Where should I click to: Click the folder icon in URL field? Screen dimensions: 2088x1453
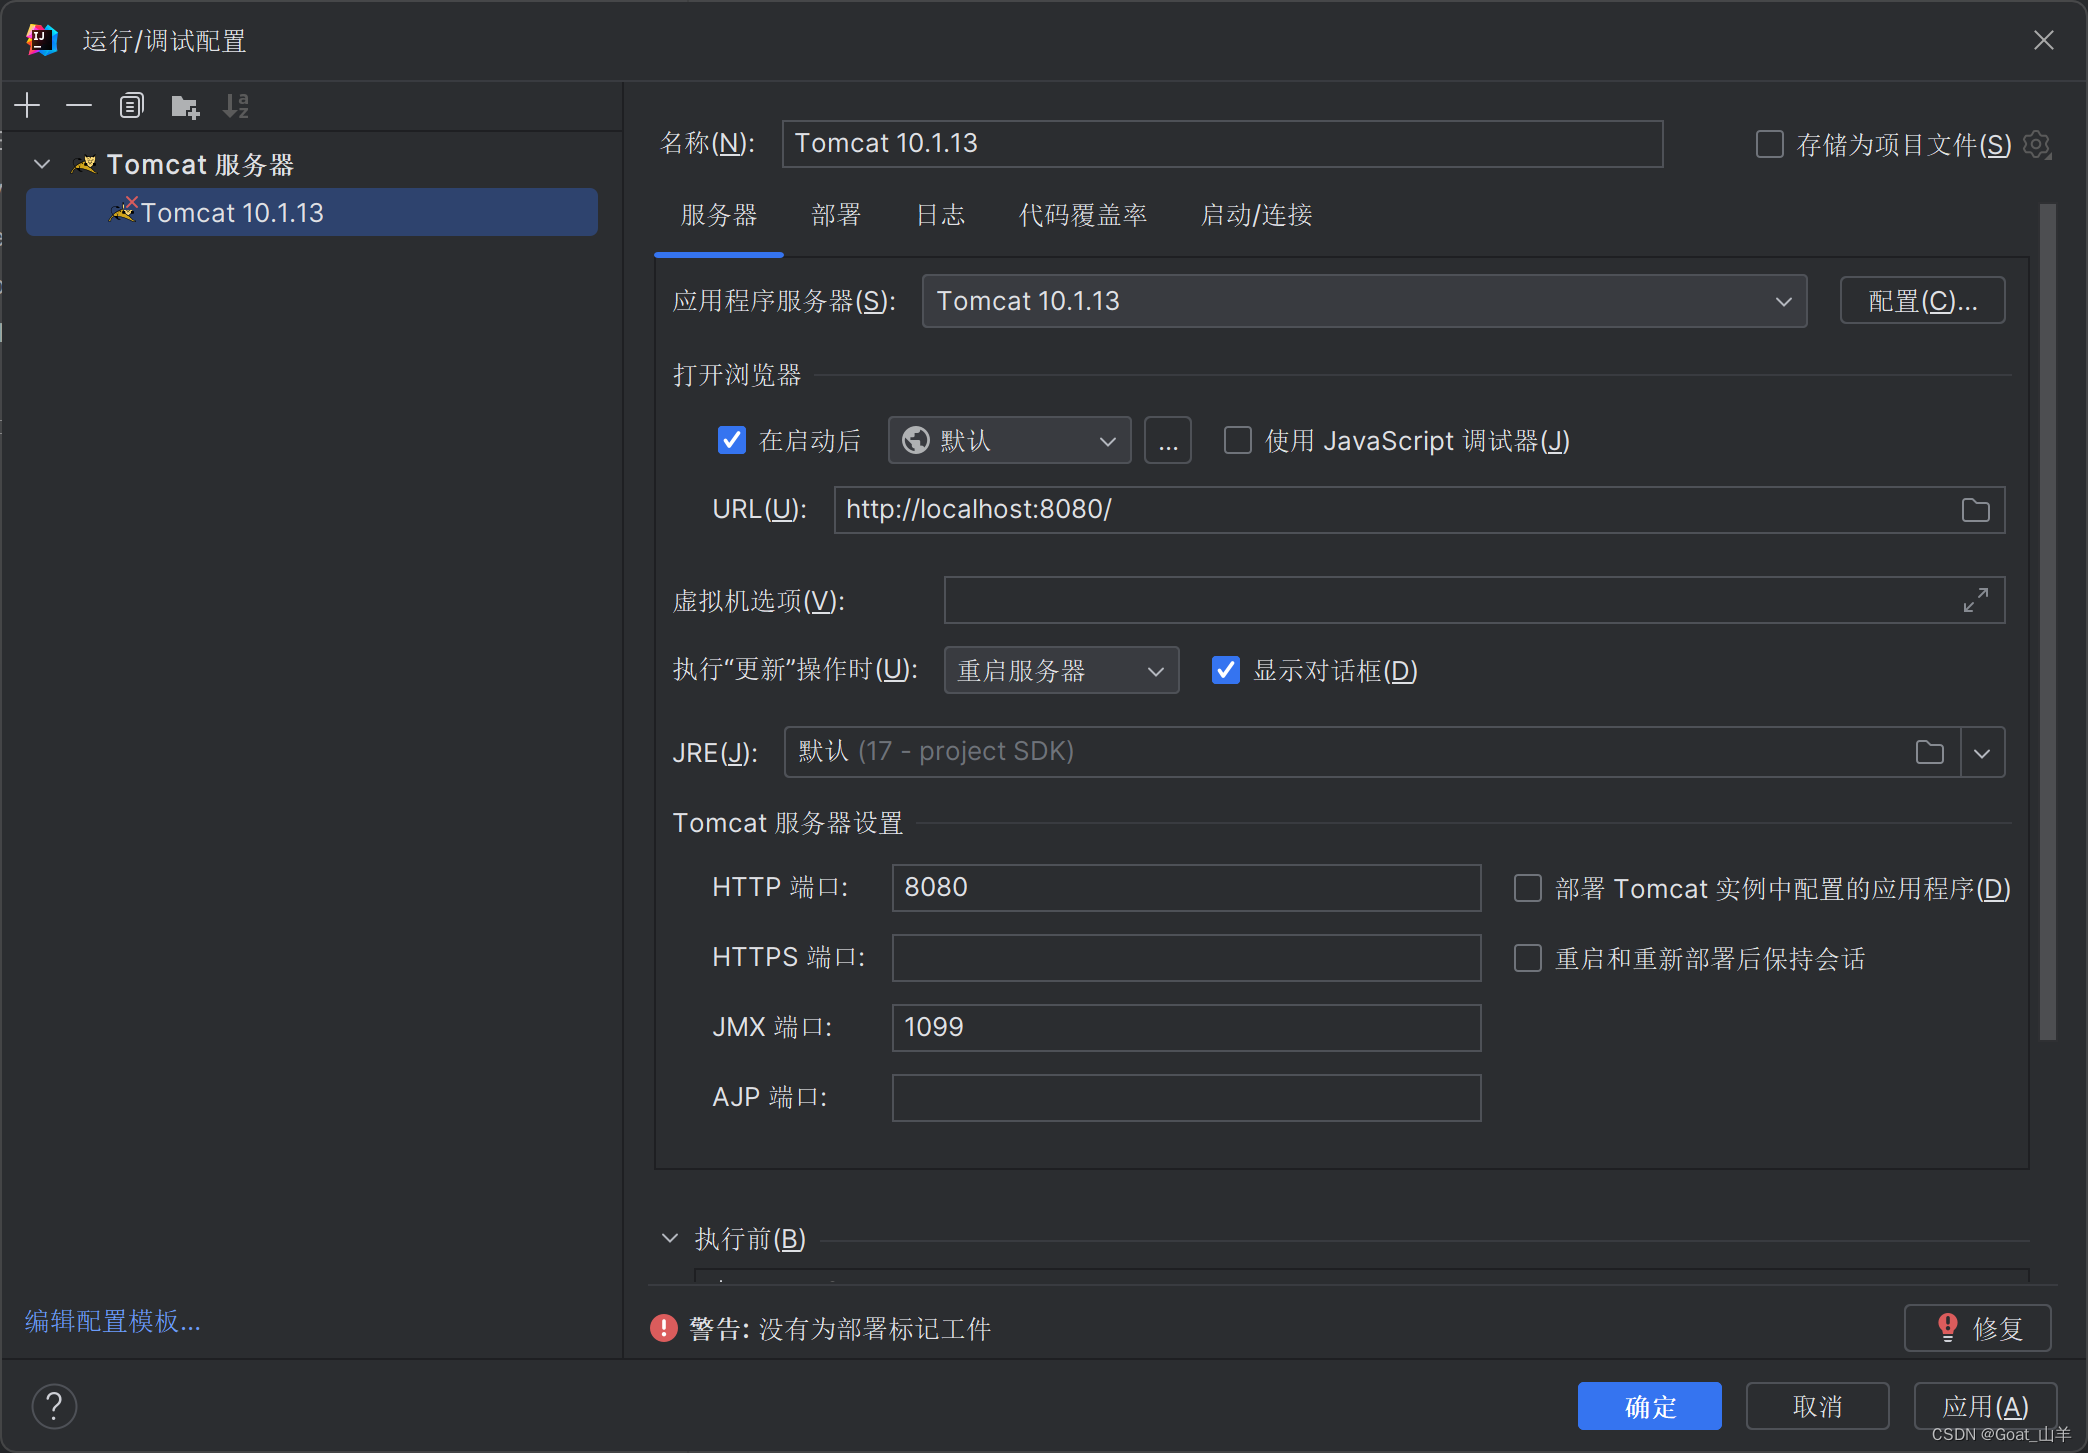click(x=1975, y=510)
